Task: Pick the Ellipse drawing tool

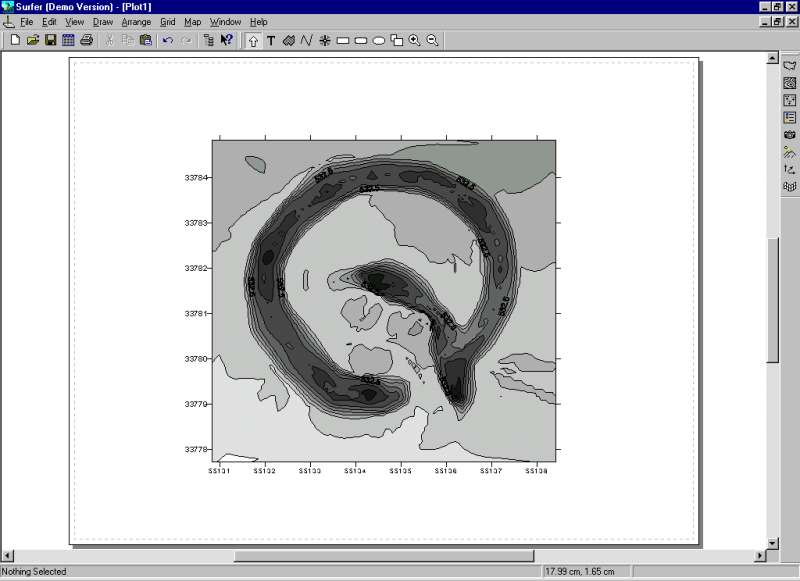Action: (x=379, y=40)
